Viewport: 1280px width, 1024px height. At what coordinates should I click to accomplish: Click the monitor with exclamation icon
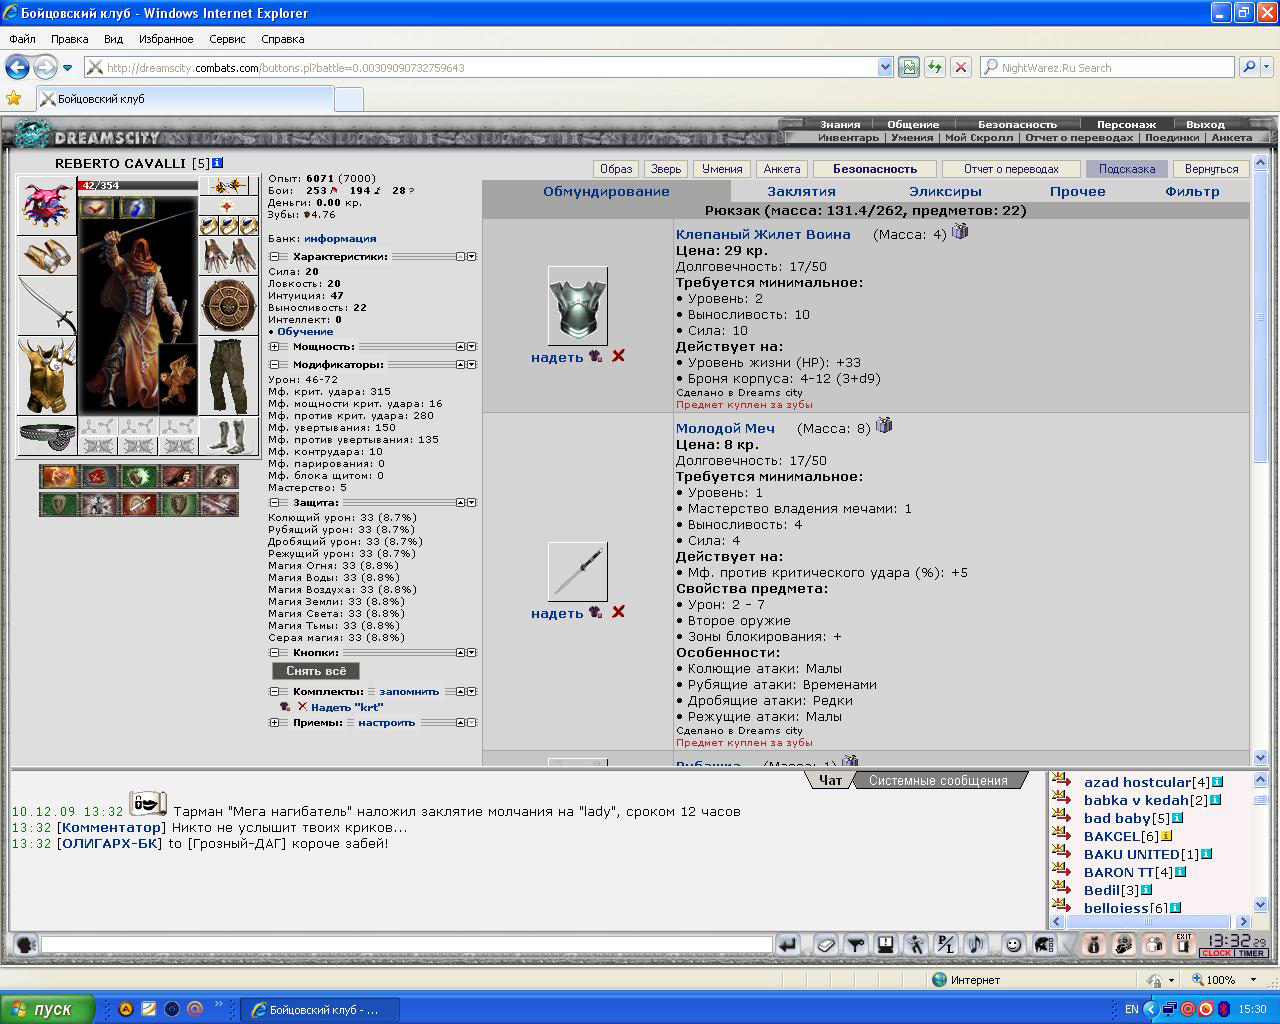(x=885, y=944)
